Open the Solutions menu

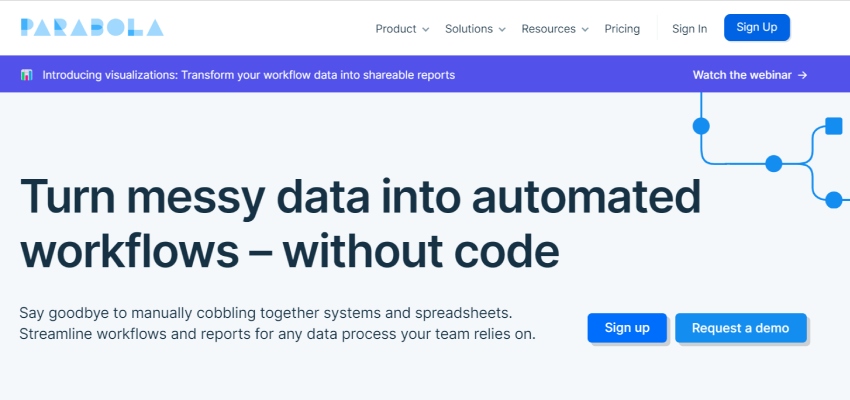pyautogui.click(x=468, y=29)
